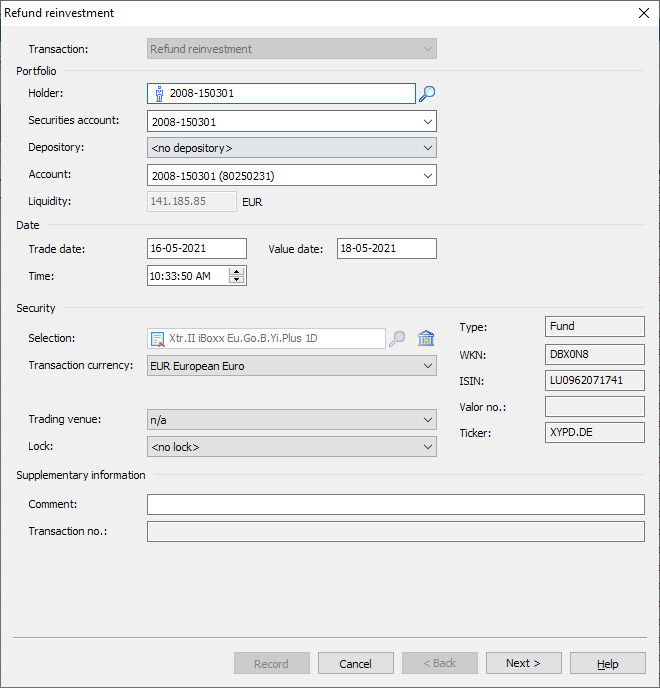The image size is (660, 688).
Task: Focus the Value date field
Action: [x=386, y=249]
